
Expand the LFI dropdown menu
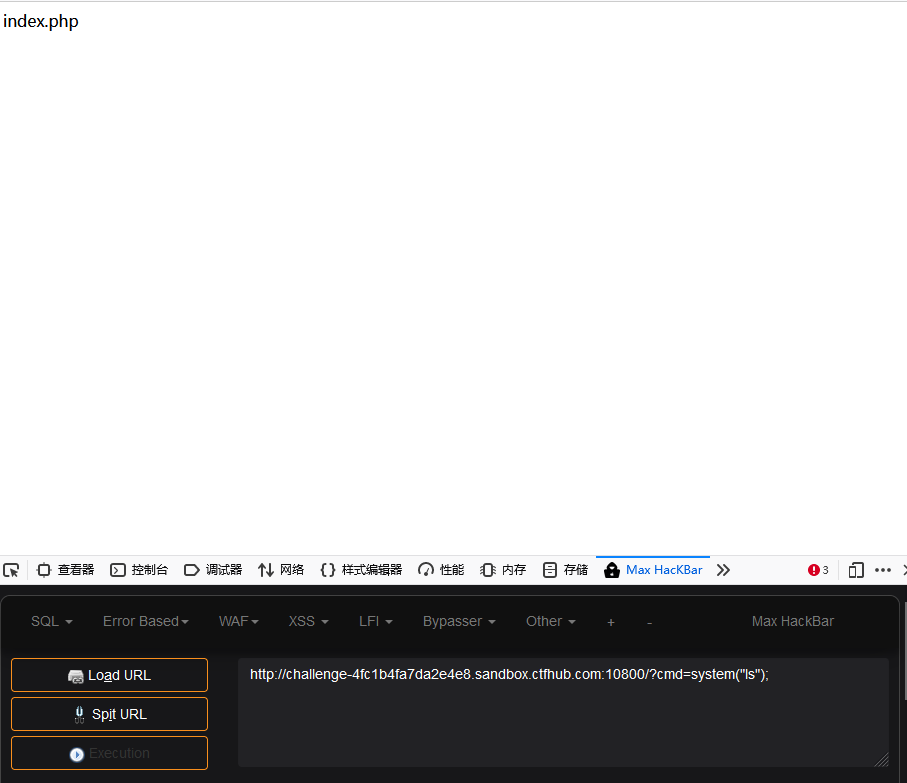pos(375,622)
